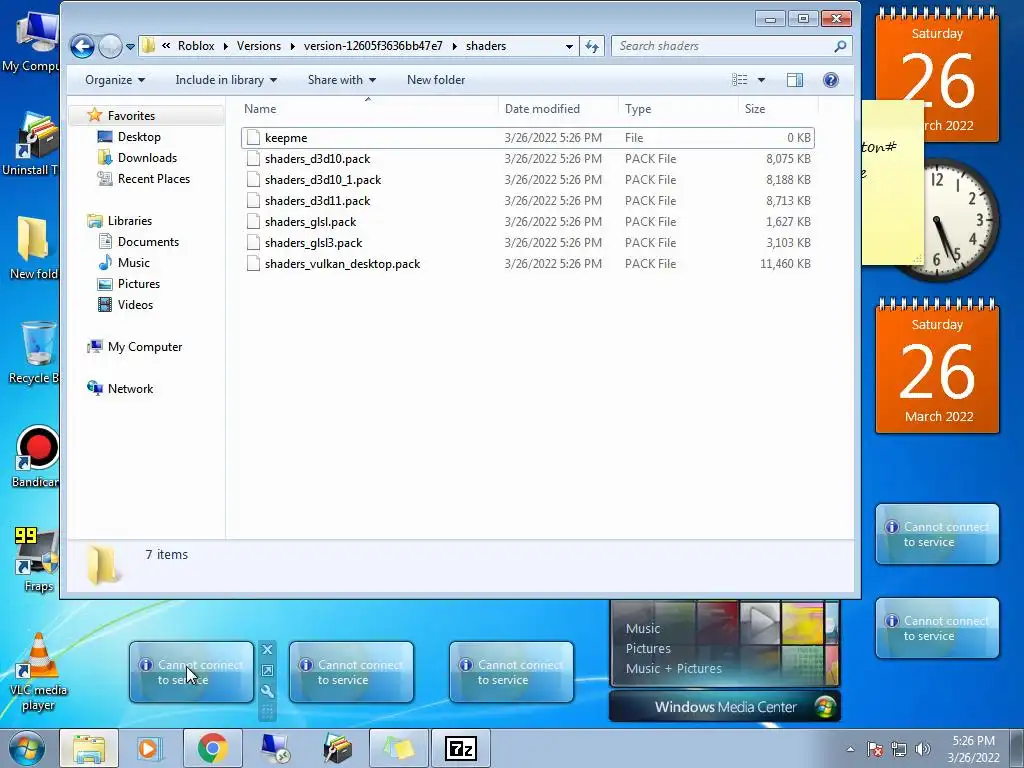Select Libraries in navigation pane
Viewport: 1024px width, 768px height.
[x=120, y=221]
